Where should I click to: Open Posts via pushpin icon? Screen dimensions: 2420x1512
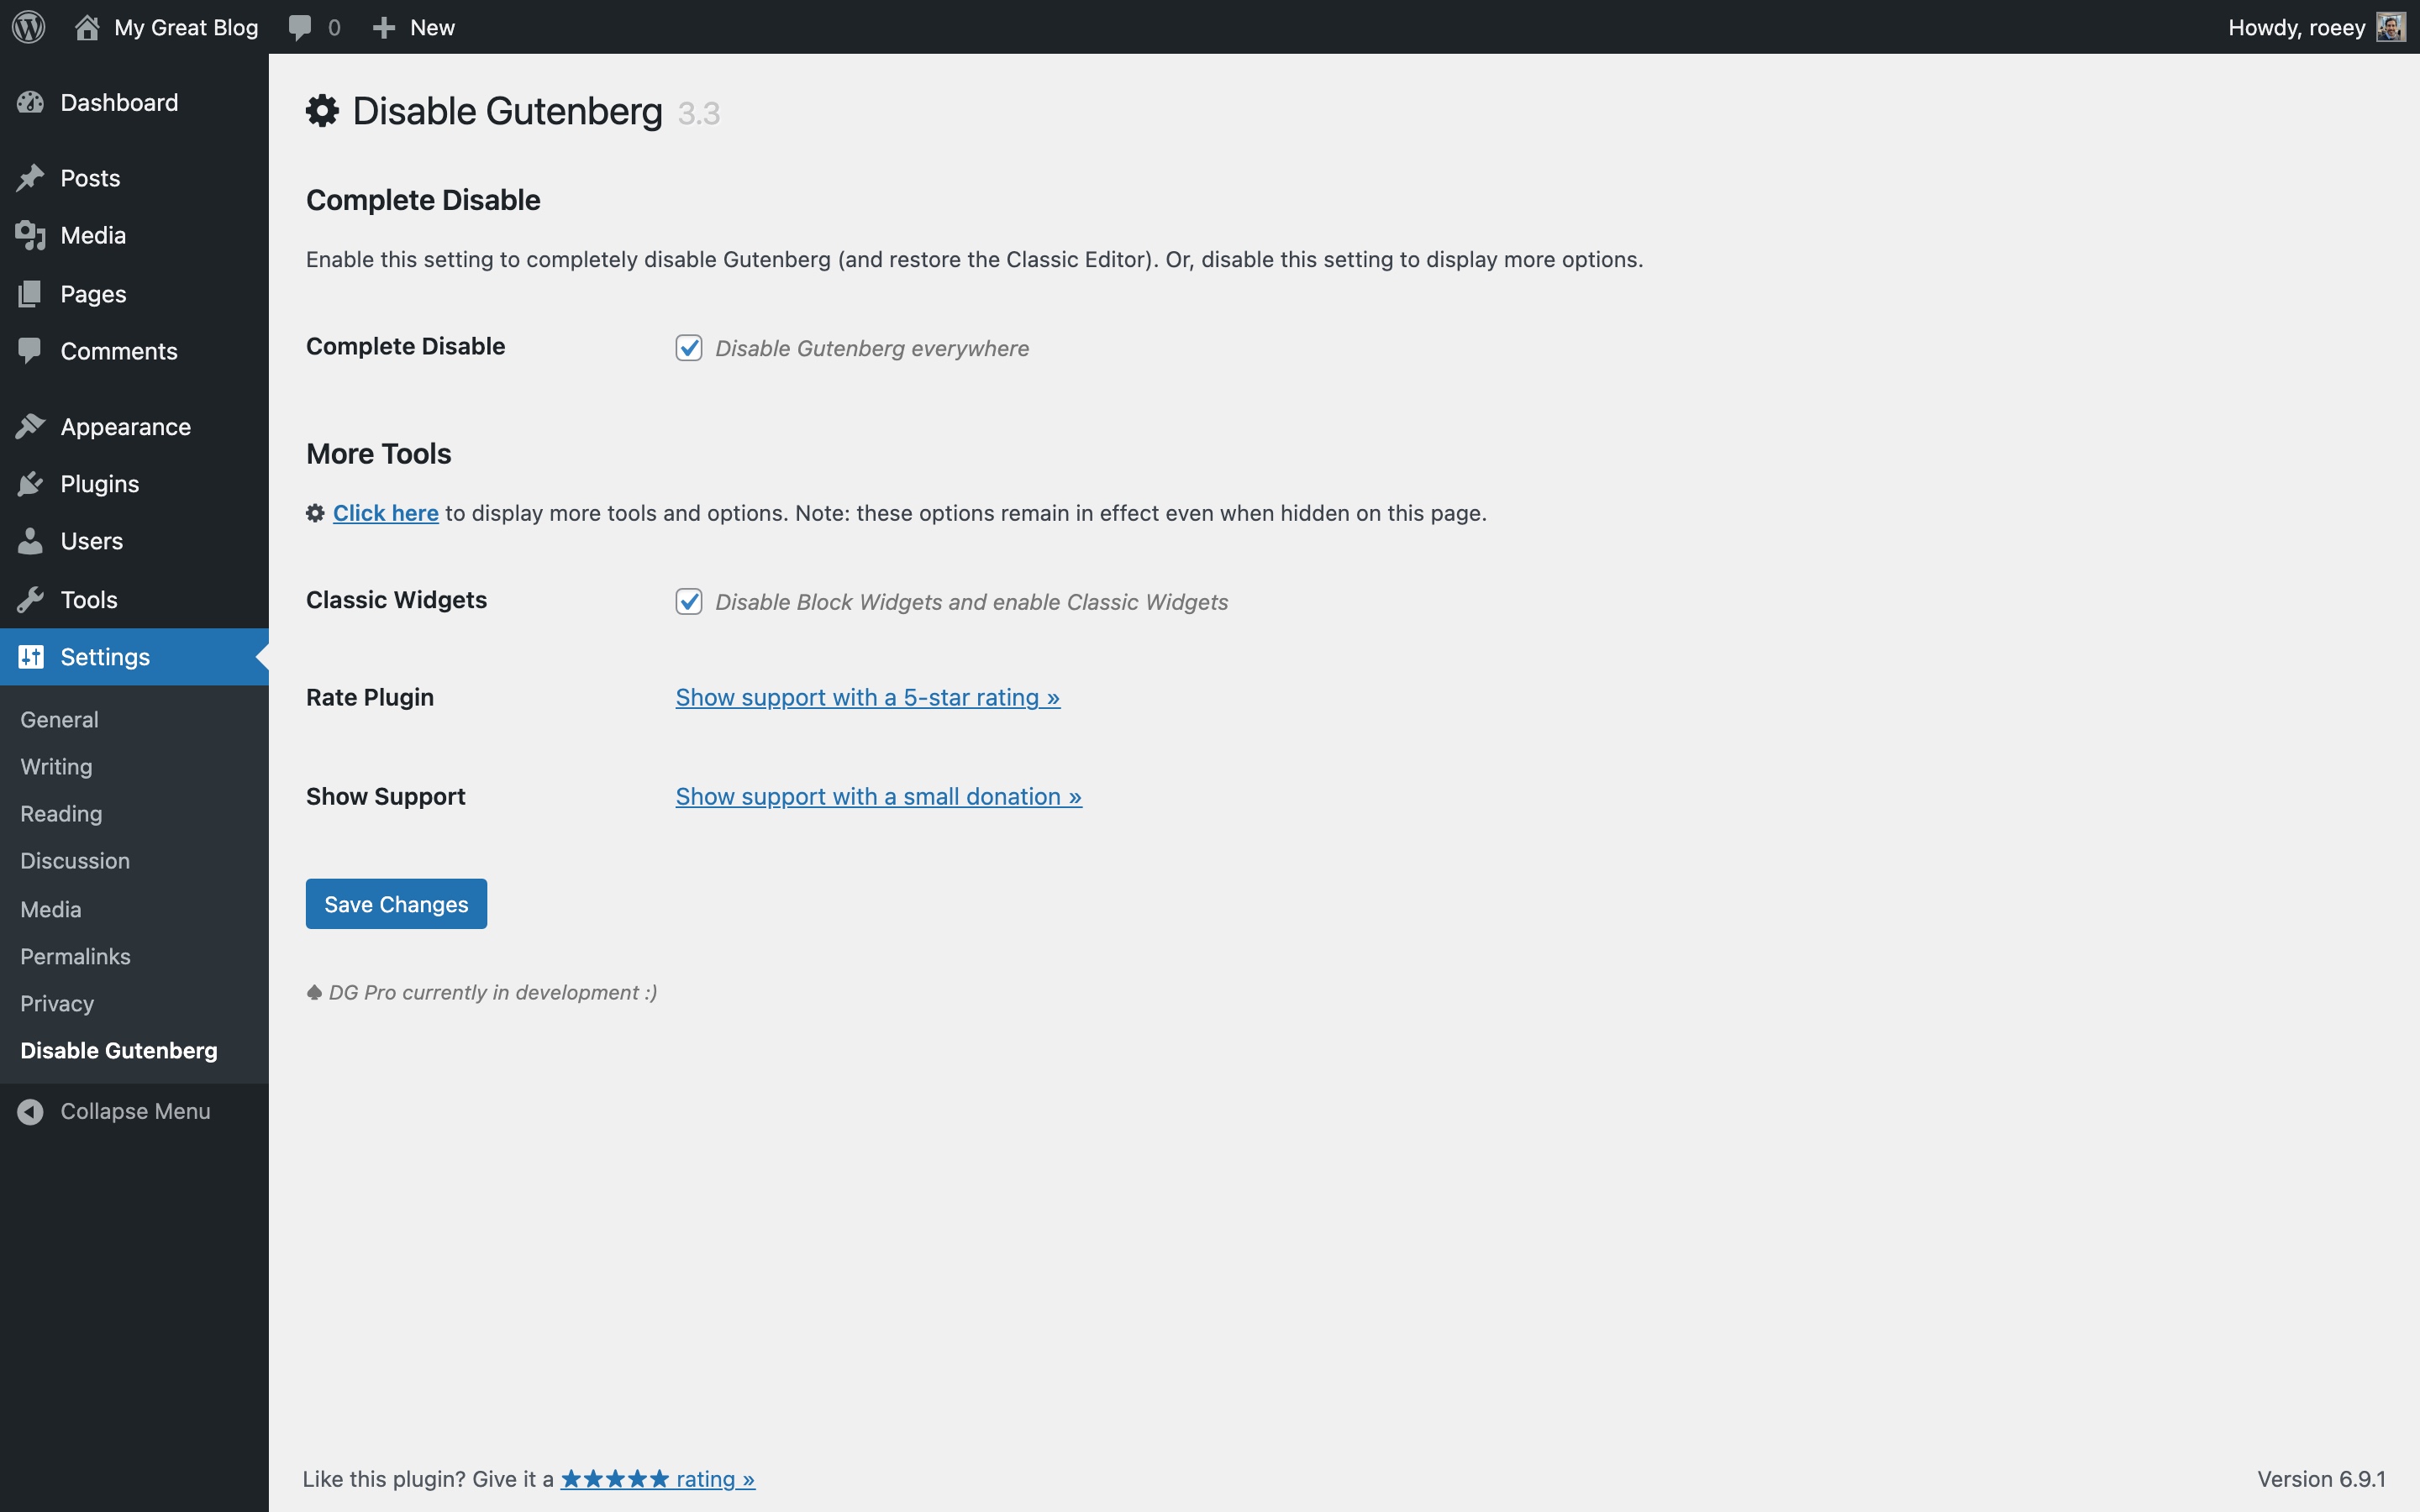pyautogui.click(x=30, y=178)
